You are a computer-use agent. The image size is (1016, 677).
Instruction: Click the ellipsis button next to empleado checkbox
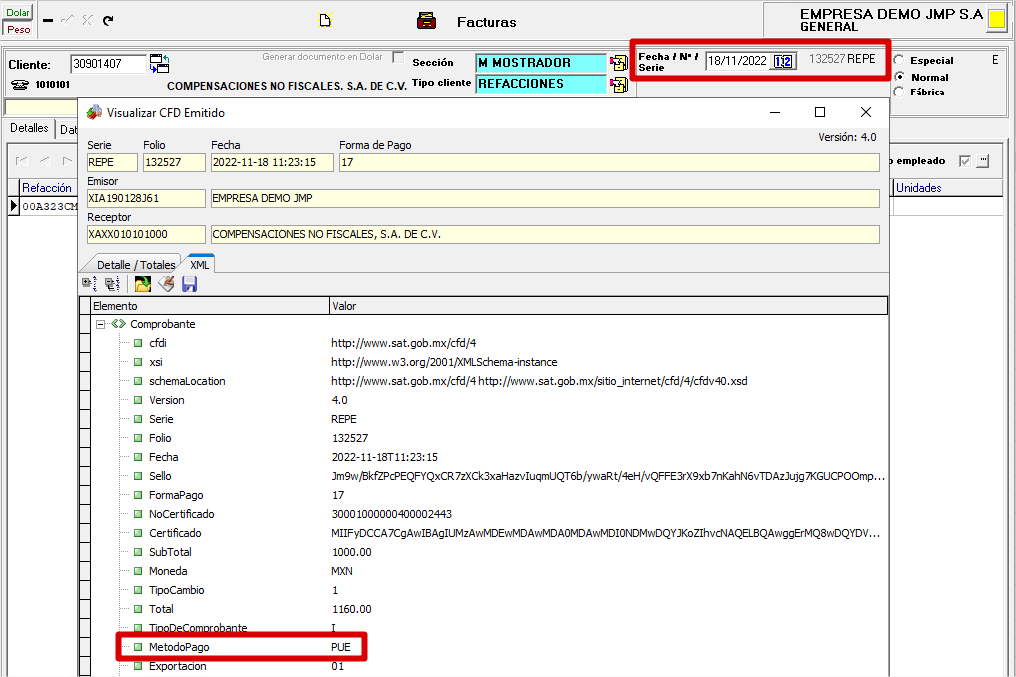tap(983, 161)
